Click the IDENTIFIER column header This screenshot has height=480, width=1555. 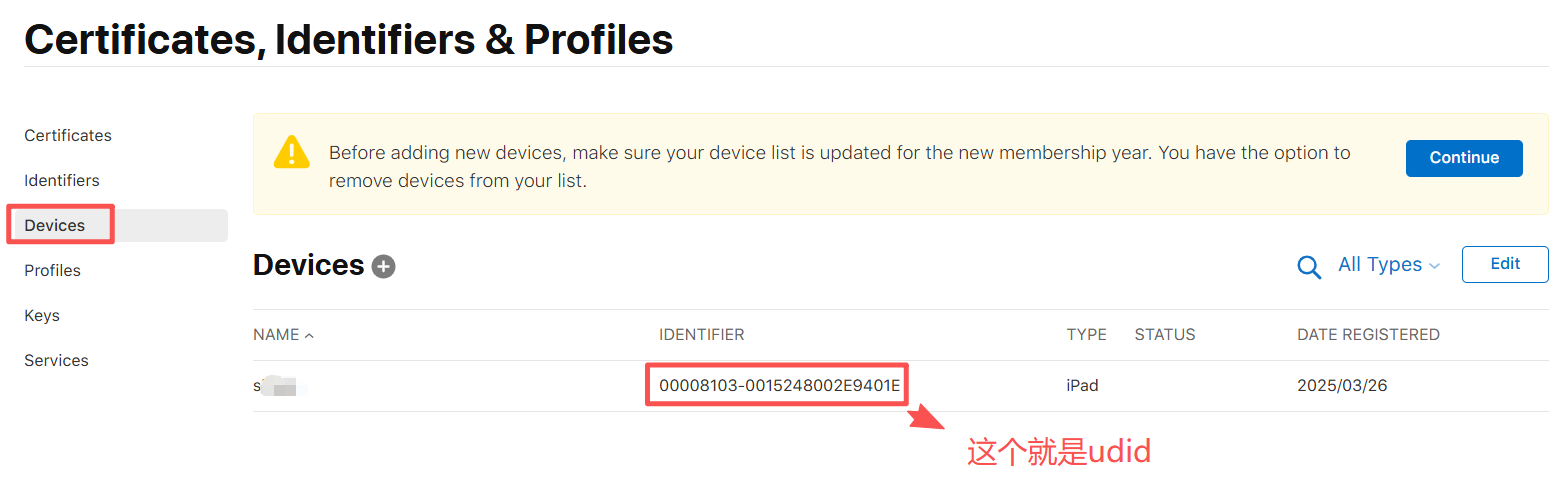(701, 335)
